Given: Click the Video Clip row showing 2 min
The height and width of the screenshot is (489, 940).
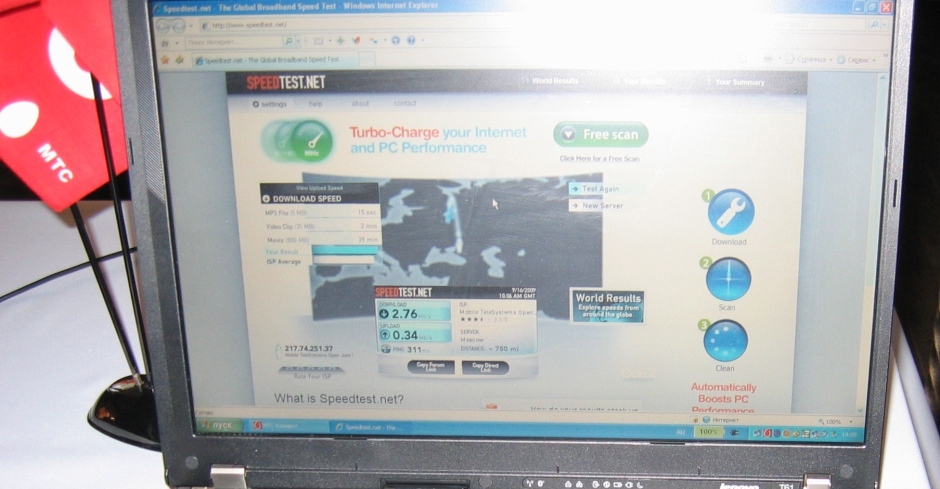Looking at the screenshot, I should [x=321, y=227].
